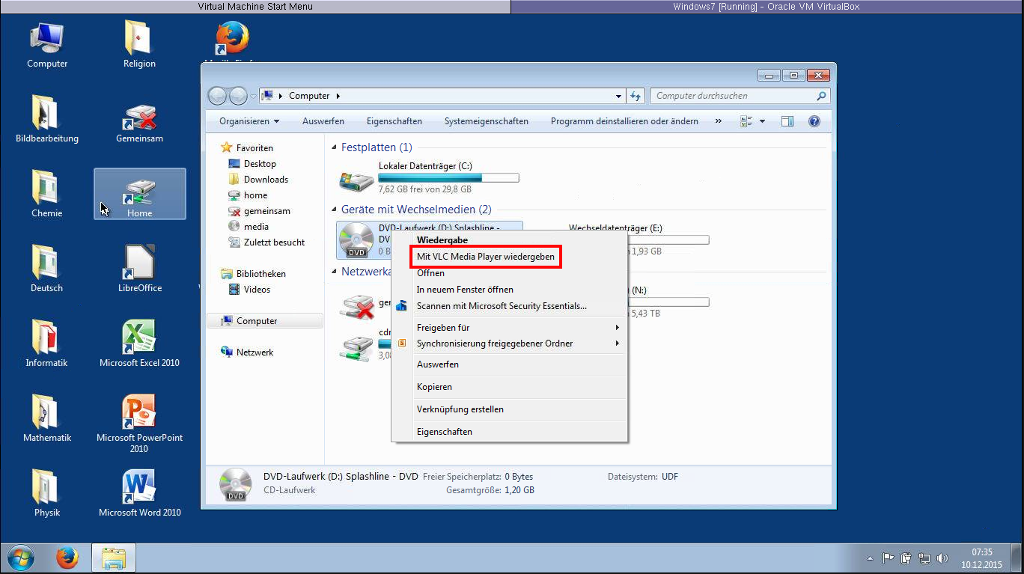
Task: Click the Computer durchsuchen search field
Action: 735,96
